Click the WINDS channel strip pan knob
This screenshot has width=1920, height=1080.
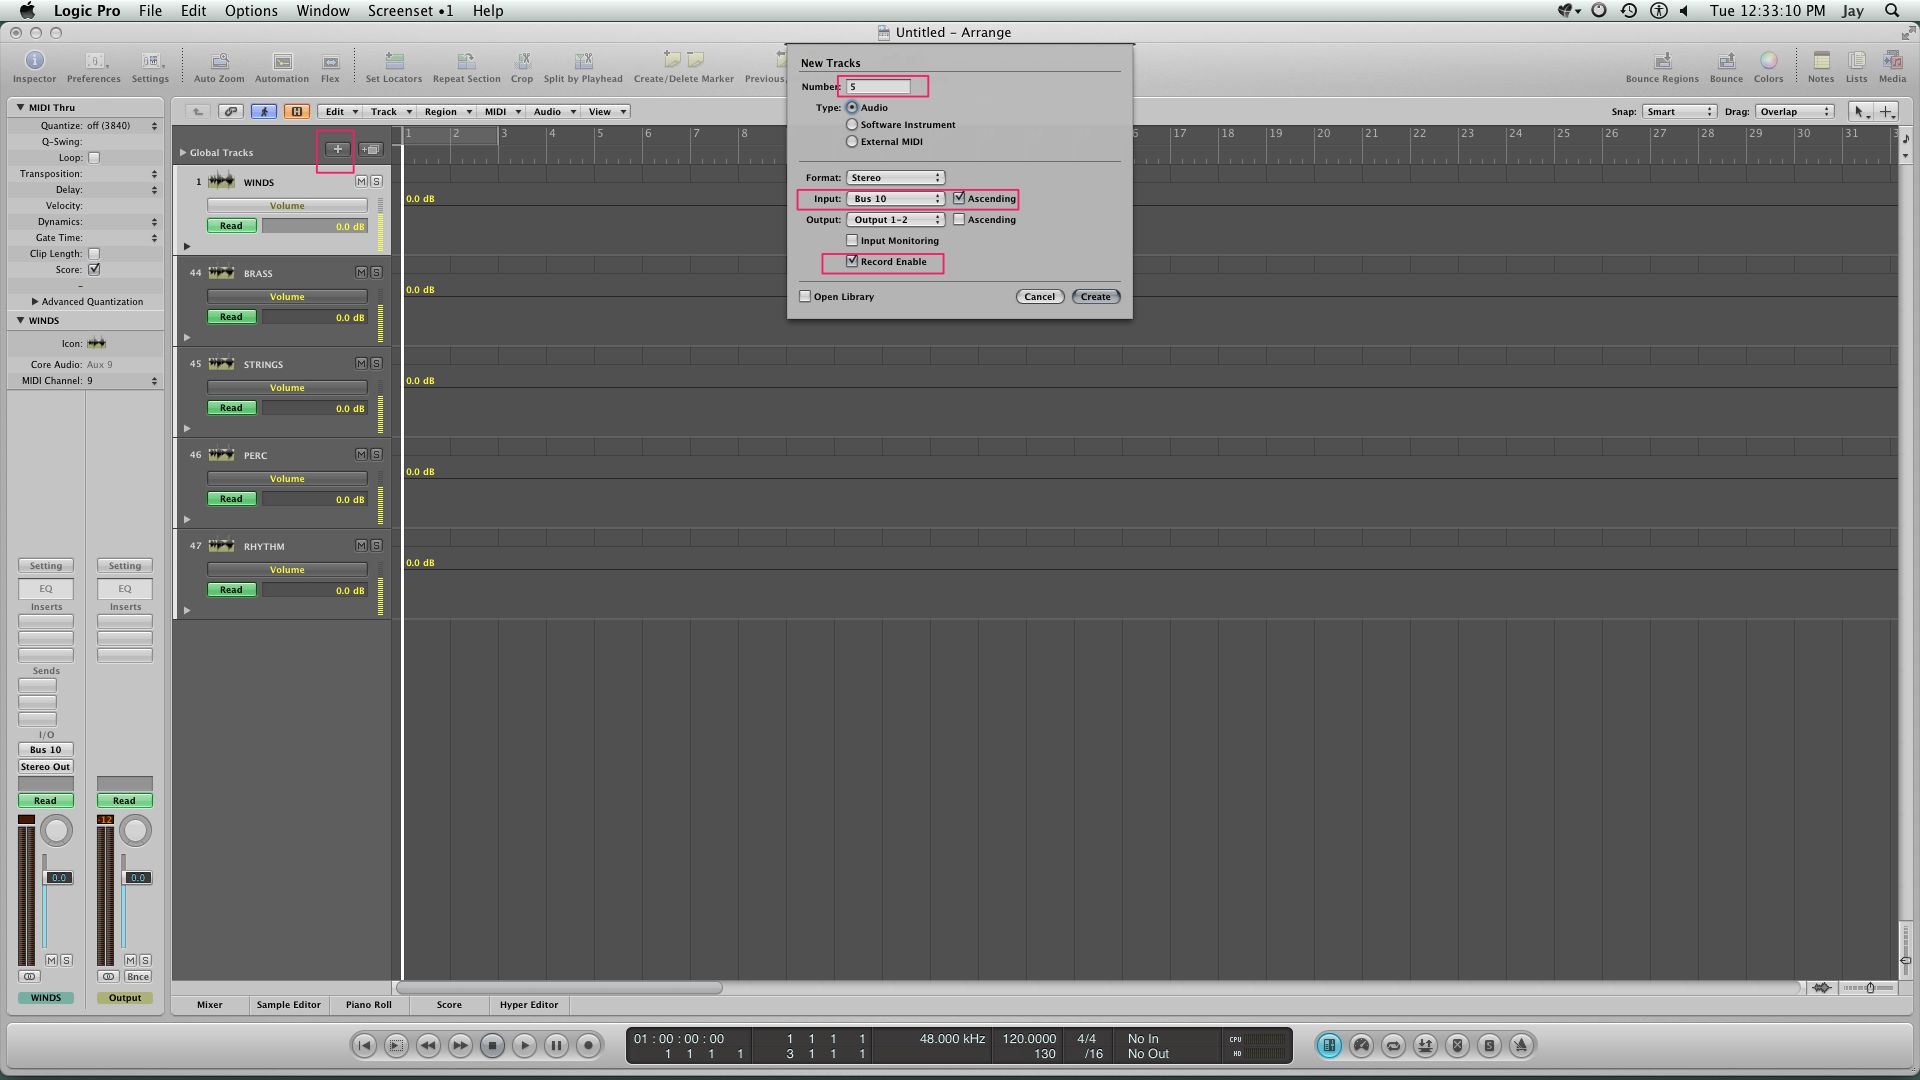pos(56,830)
